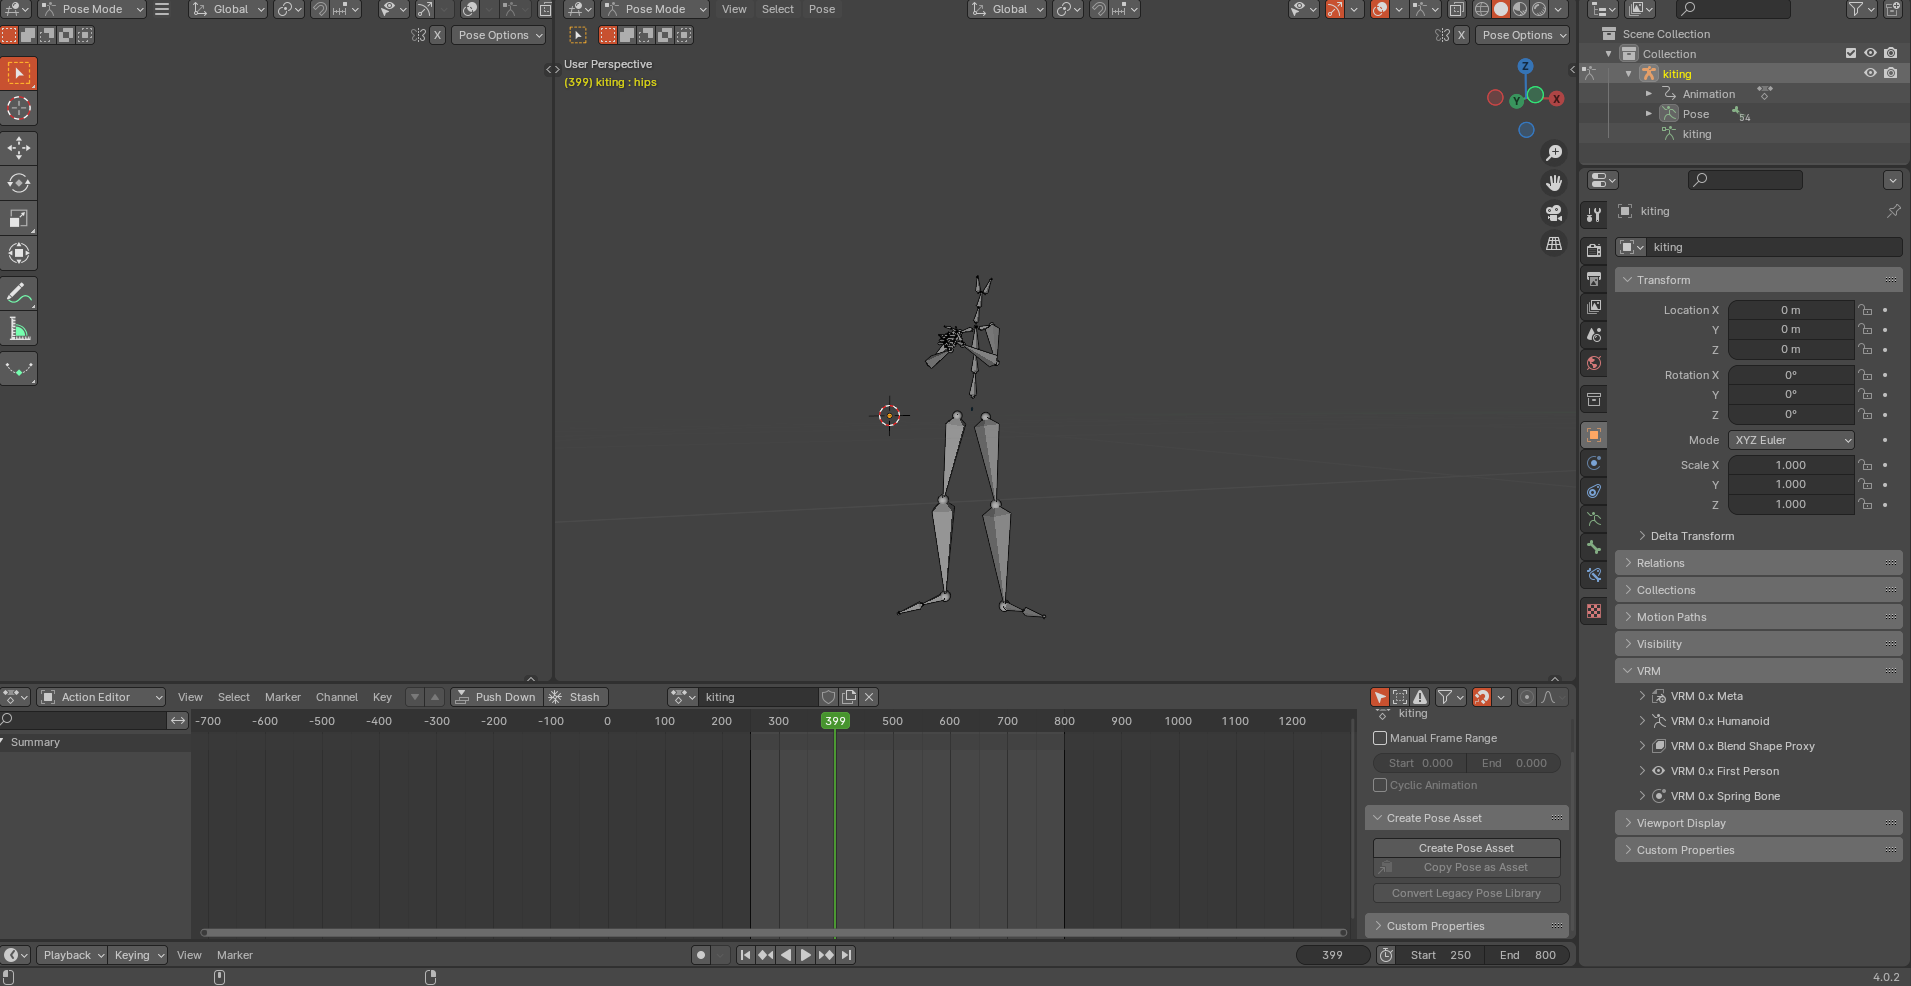Image resolution: width=1911 pixels, height=986 pixels.
Task: Activate the Annotate pencil tool
Action: [19, 294]
